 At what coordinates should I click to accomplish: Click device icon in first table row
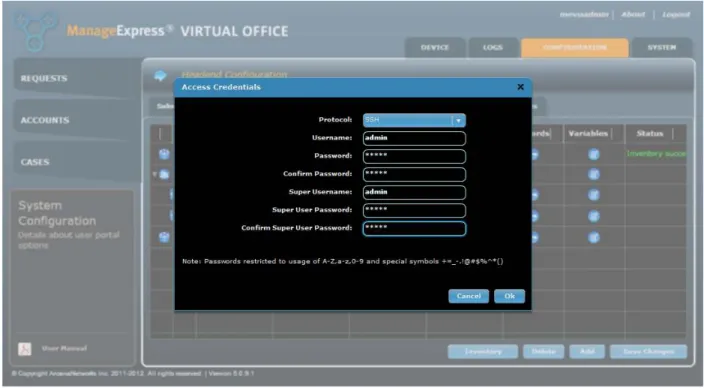pyautogui.click(x=164, y=154)
